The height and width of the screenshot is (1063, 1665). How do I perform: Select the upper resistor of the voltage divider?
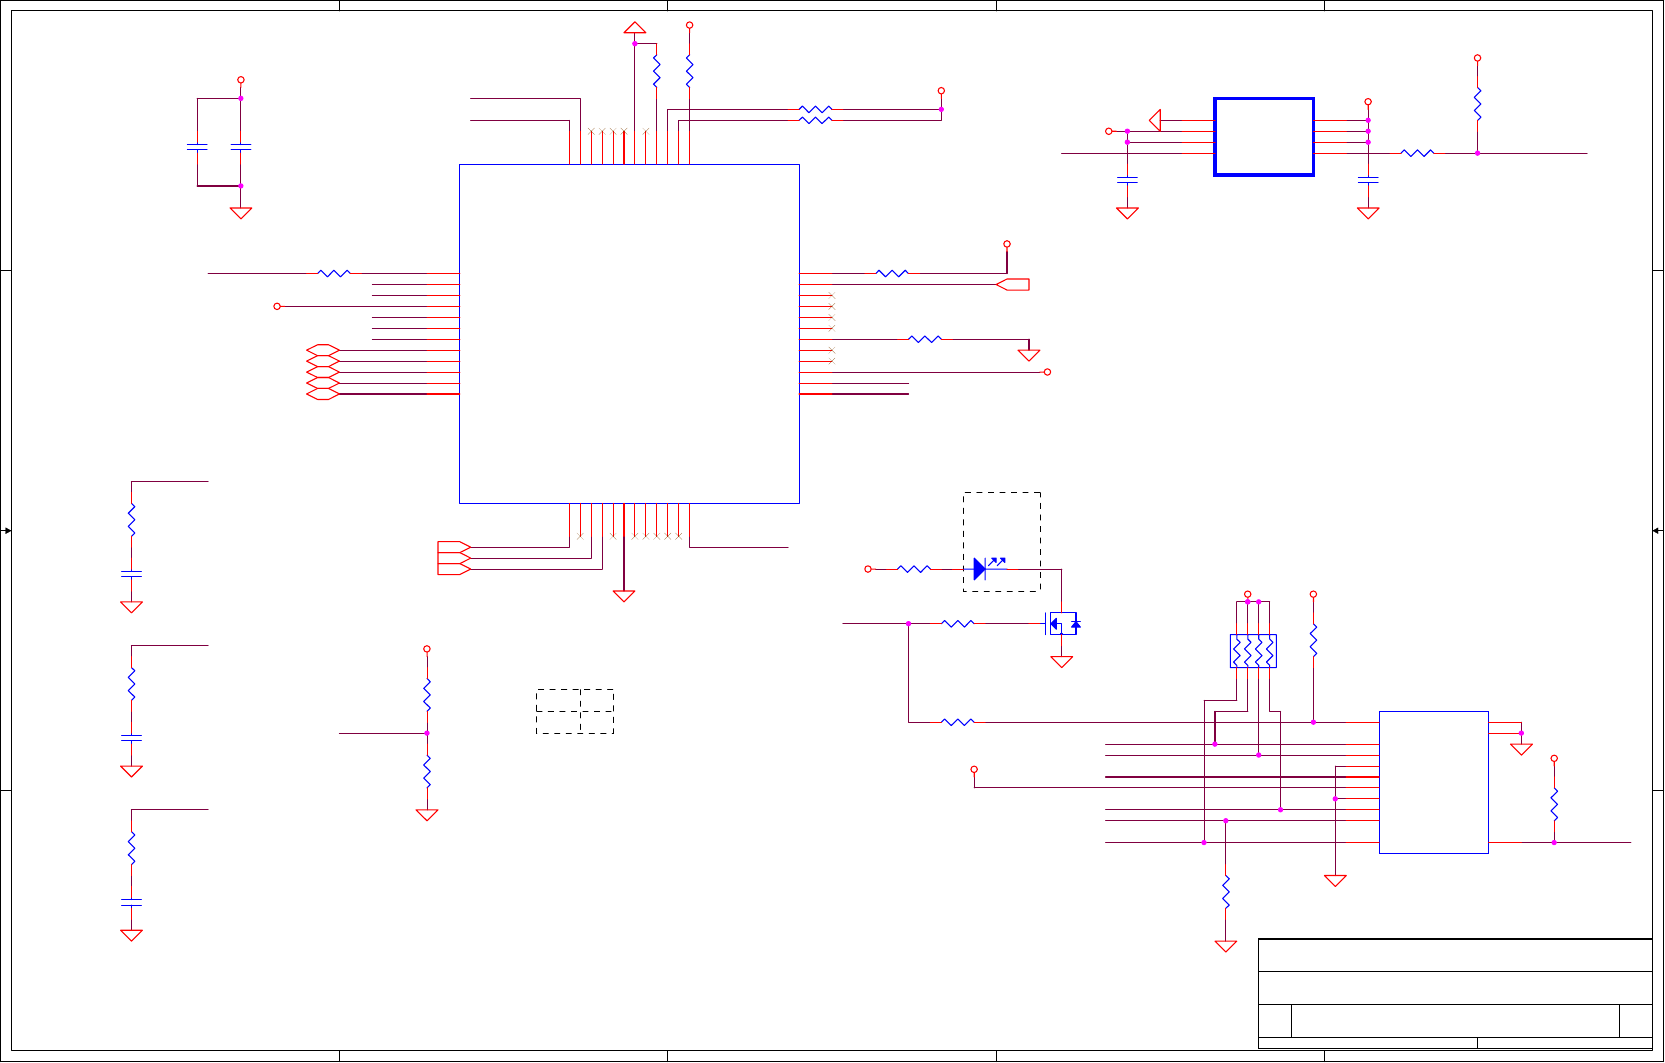[427, 695]
